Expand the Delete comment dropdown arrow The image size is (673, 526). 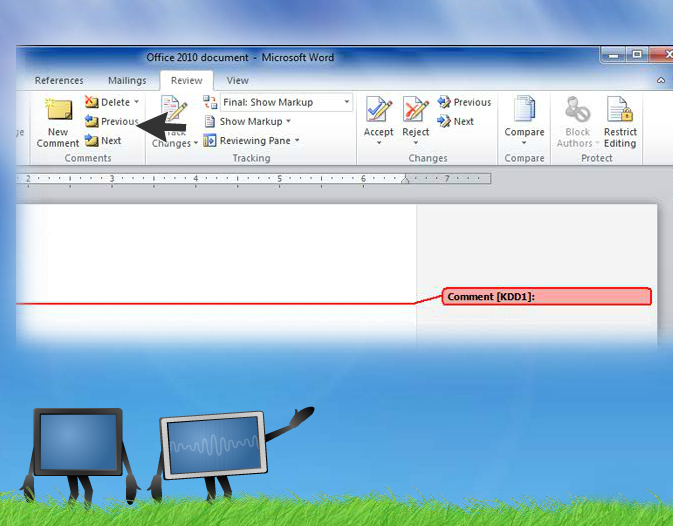coord(137,102)
